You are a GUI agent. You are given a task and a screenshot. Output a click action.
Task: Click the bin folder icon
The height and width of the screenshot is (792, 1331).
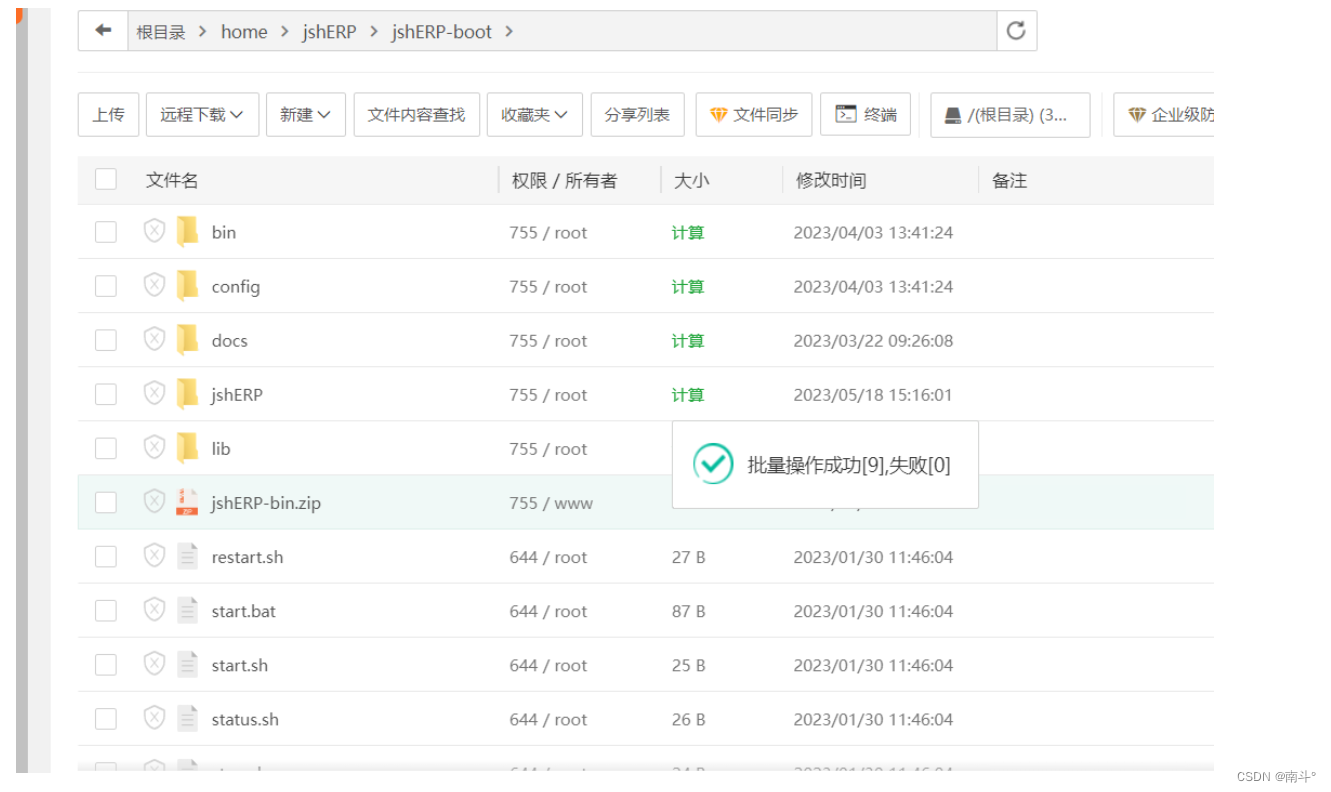click(x=187, y=232)
